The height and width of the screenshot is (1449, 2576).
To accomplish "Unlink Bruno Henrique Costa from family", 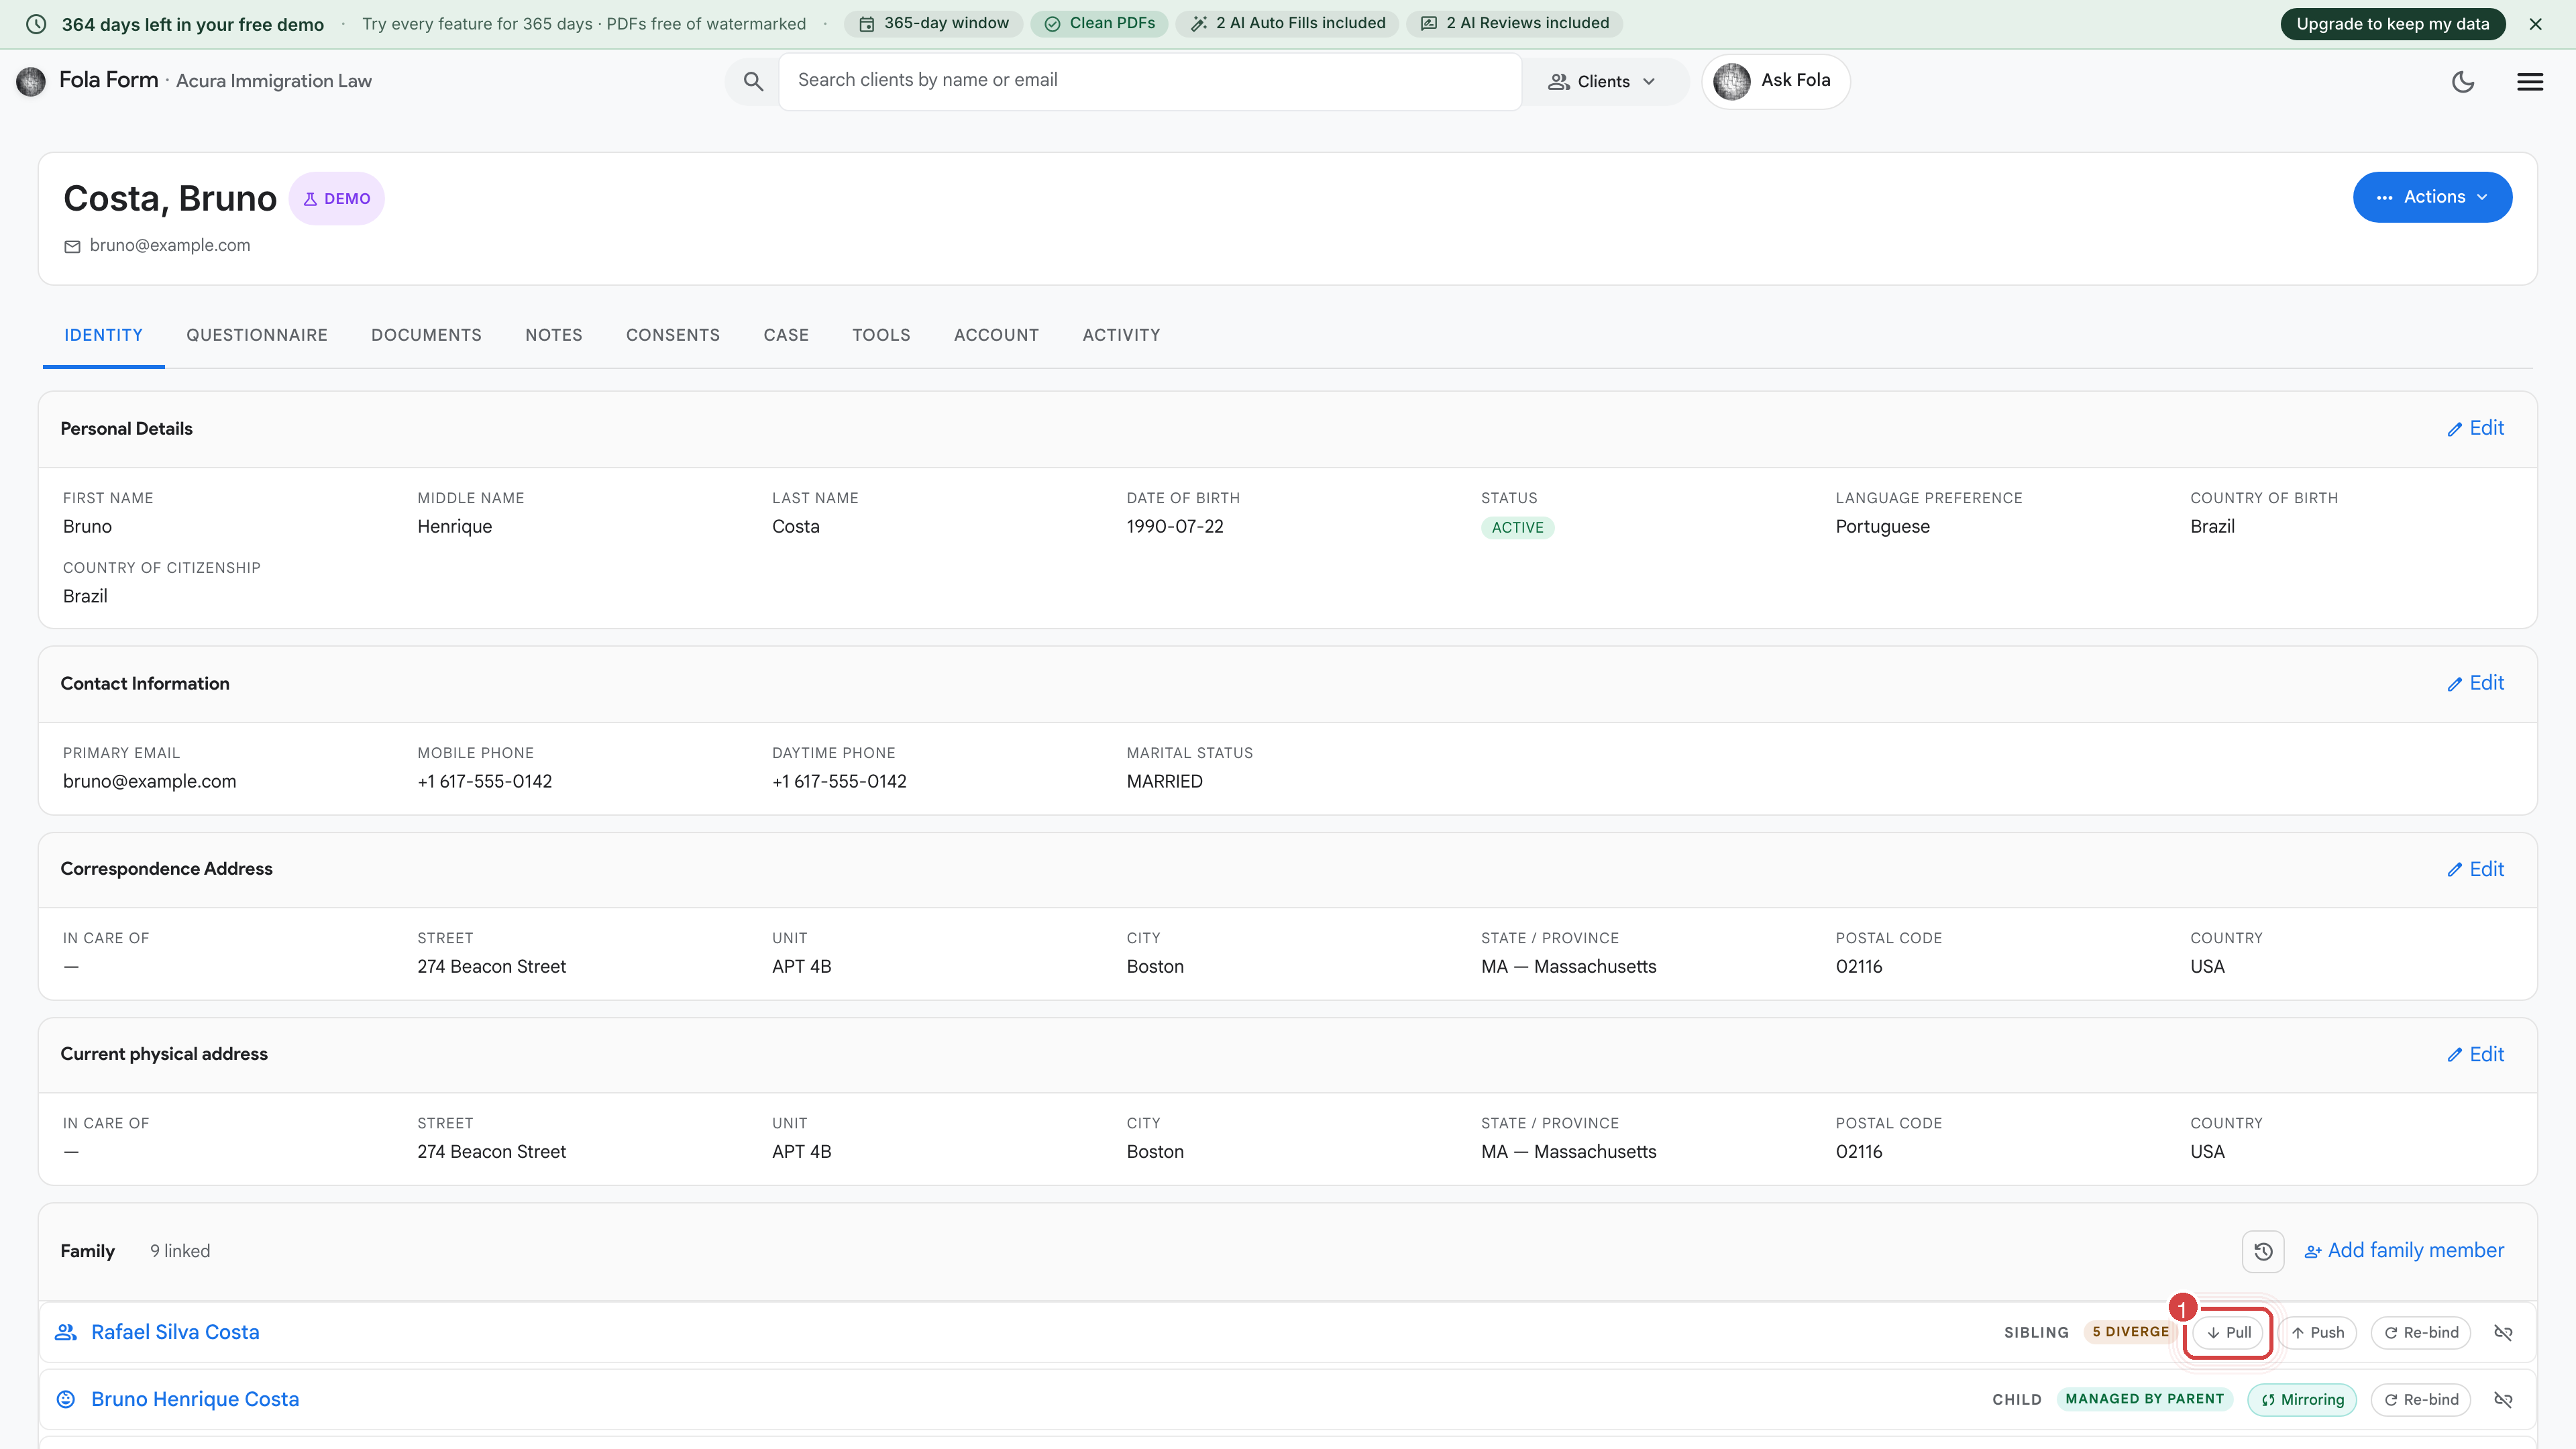I will tap(2503, 1399).
